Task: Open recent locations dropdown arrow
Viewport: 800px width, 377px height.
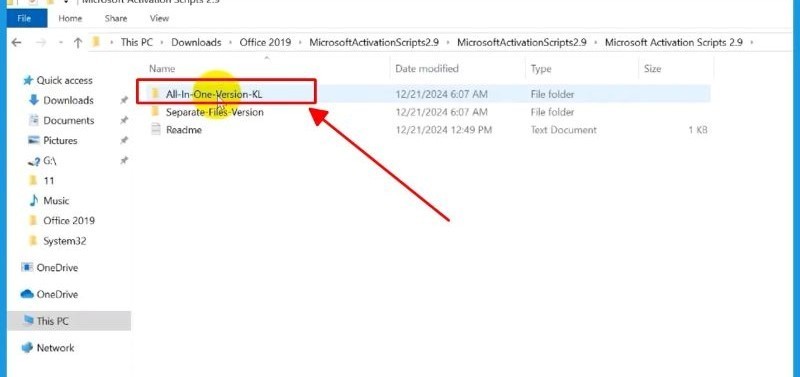Action: point(61,43)
